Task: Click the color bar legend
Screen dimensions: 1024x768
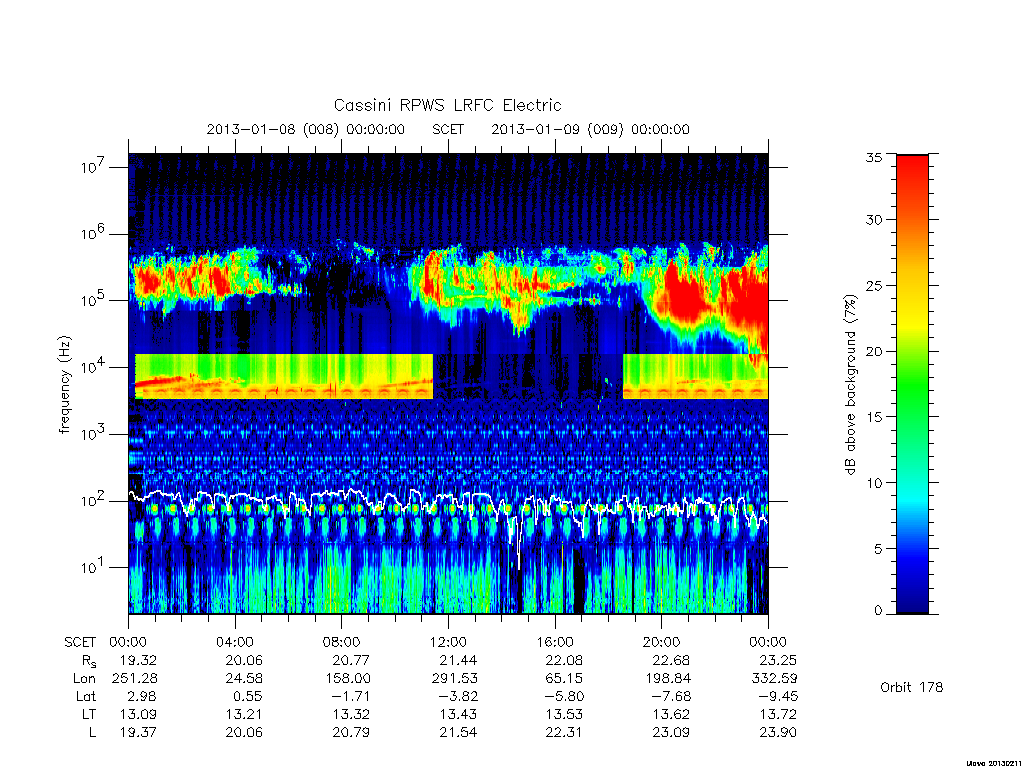Action: [x=912, y=384]
